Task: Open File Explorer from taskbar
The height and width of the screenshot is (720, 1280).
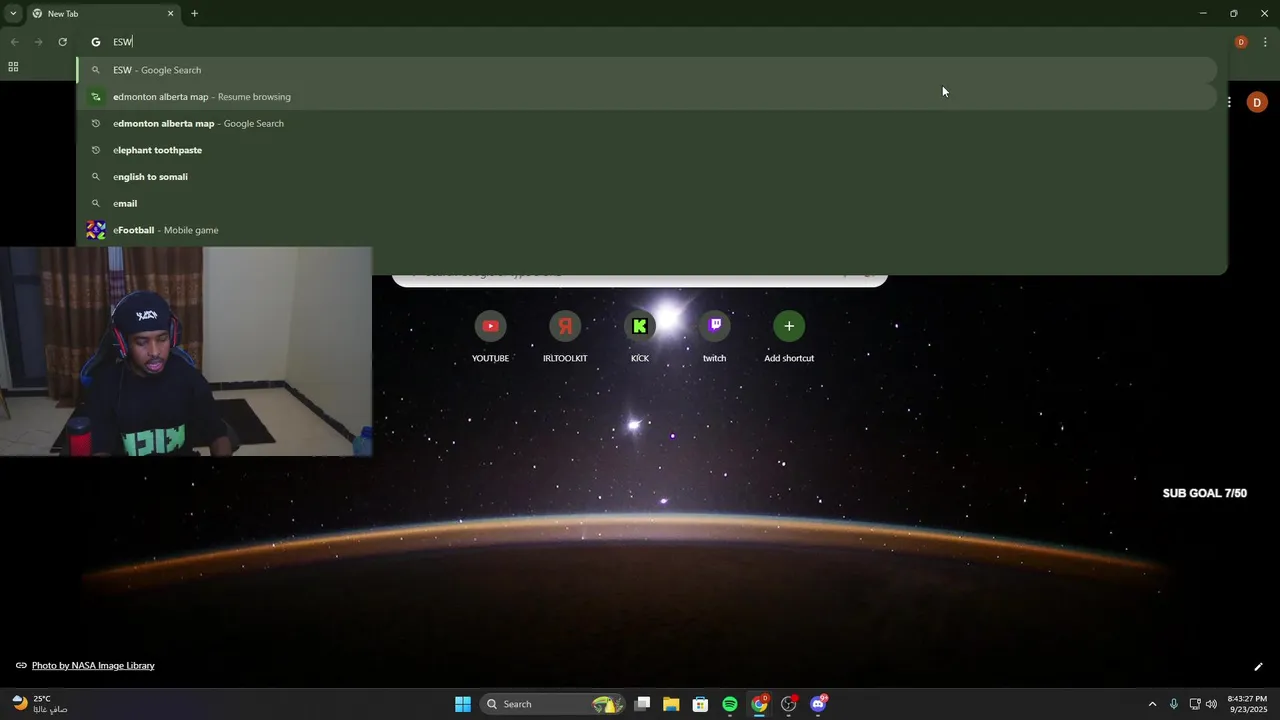Action: [x=671, y=704]
